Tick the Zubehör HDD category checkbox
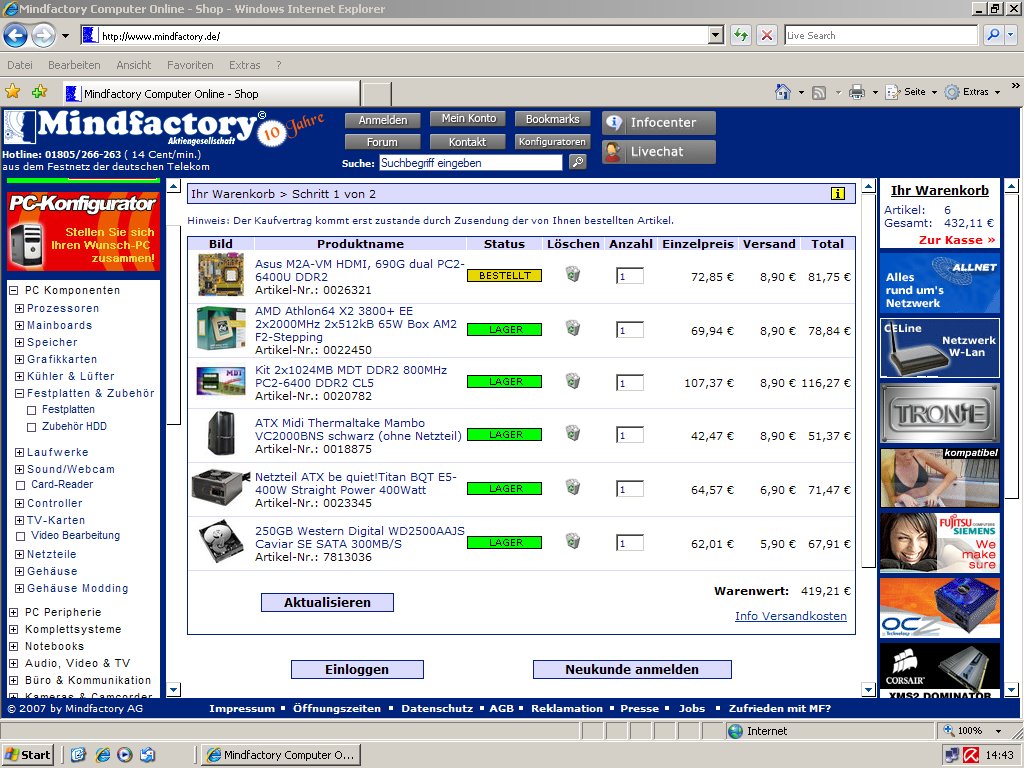1024x768 pixels. pos(31,428)
